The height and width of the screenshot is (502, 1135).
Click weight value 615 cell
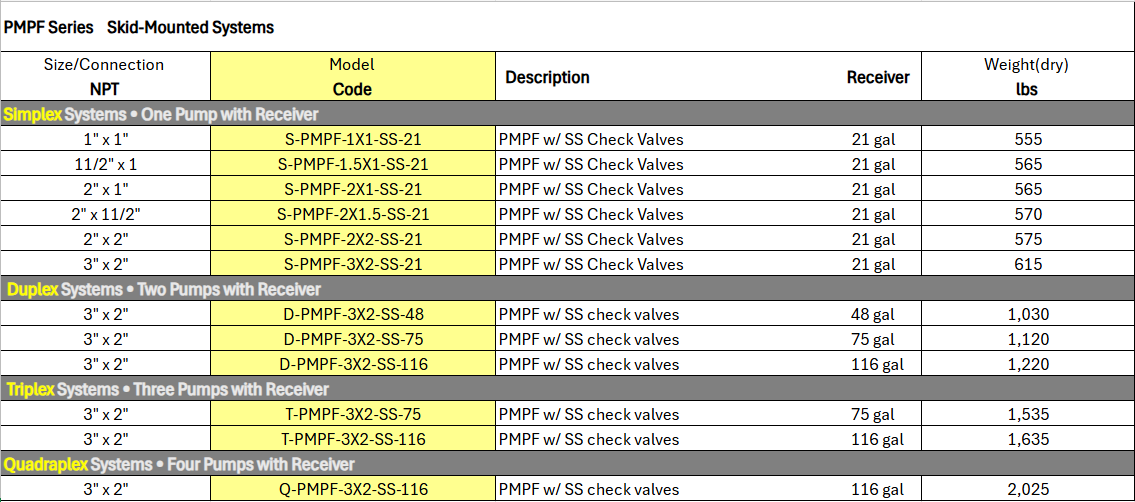pos(1027,265)
